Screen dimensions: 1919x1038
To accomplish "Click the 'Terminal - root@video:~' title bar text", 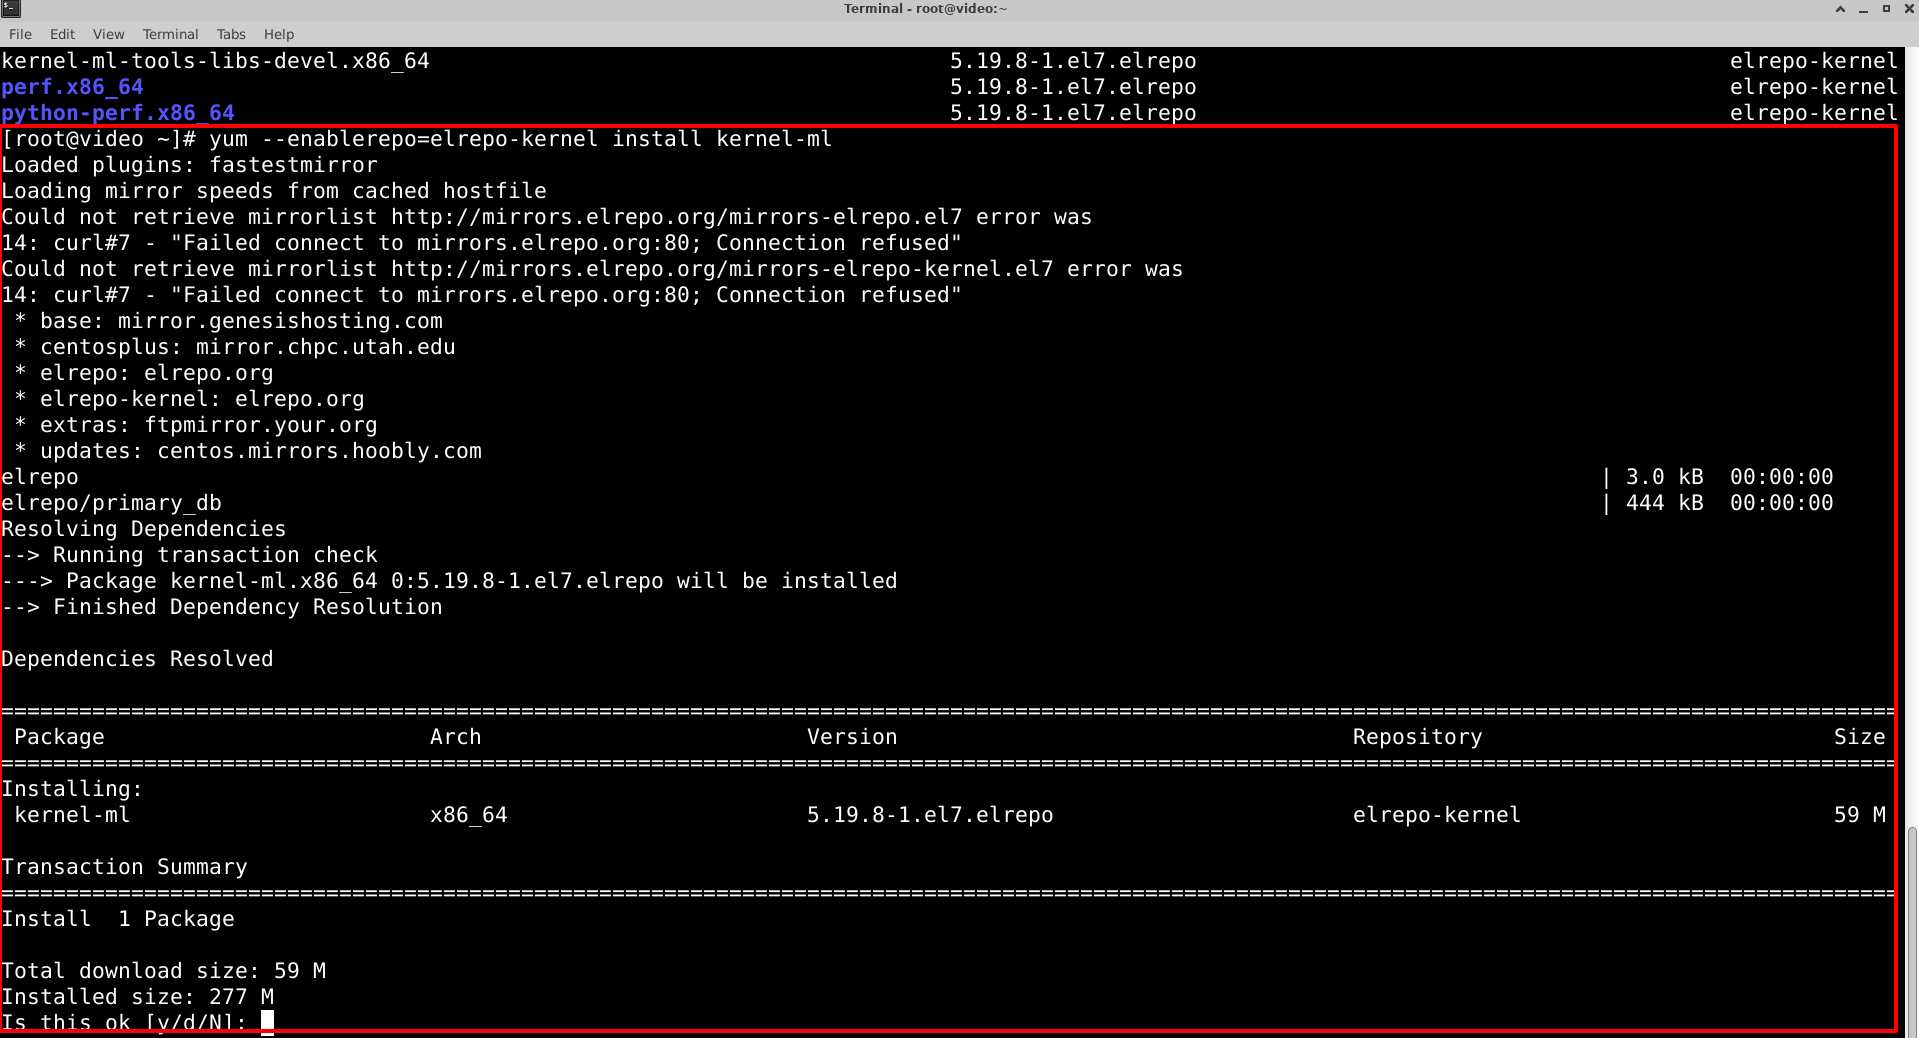I will pos(925,9).
